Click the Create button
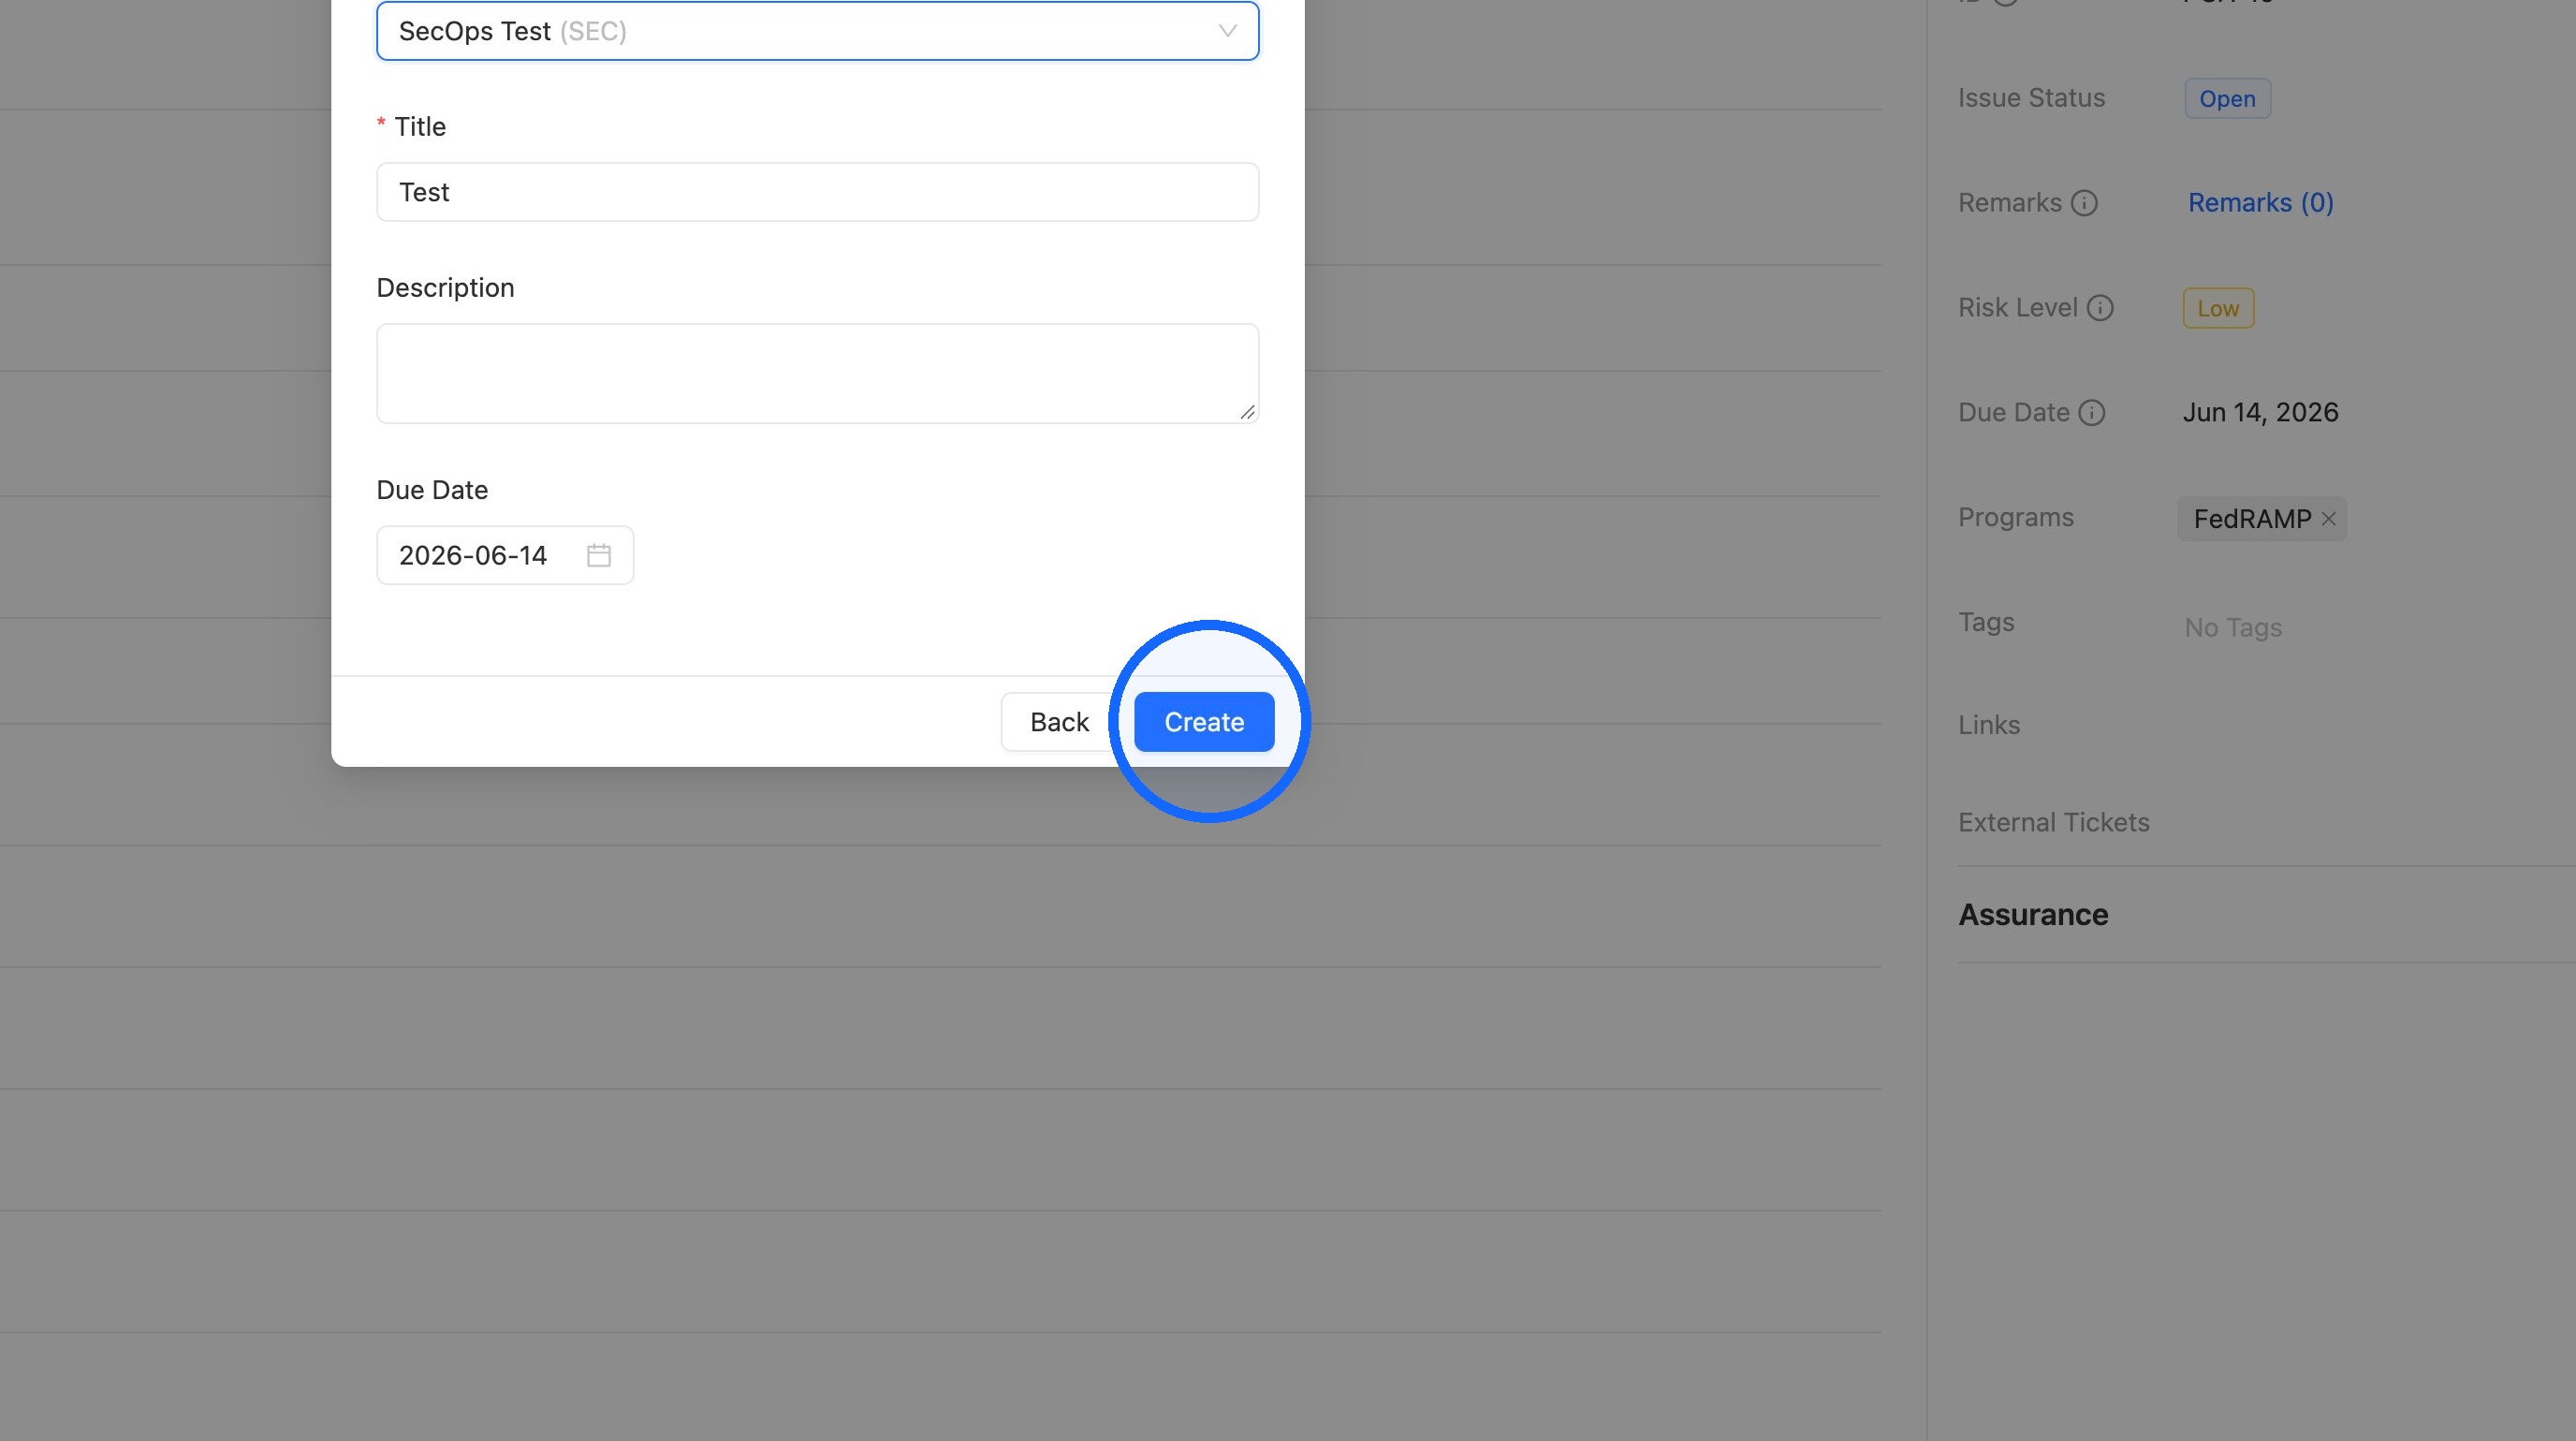 [x=1204, y=722]
